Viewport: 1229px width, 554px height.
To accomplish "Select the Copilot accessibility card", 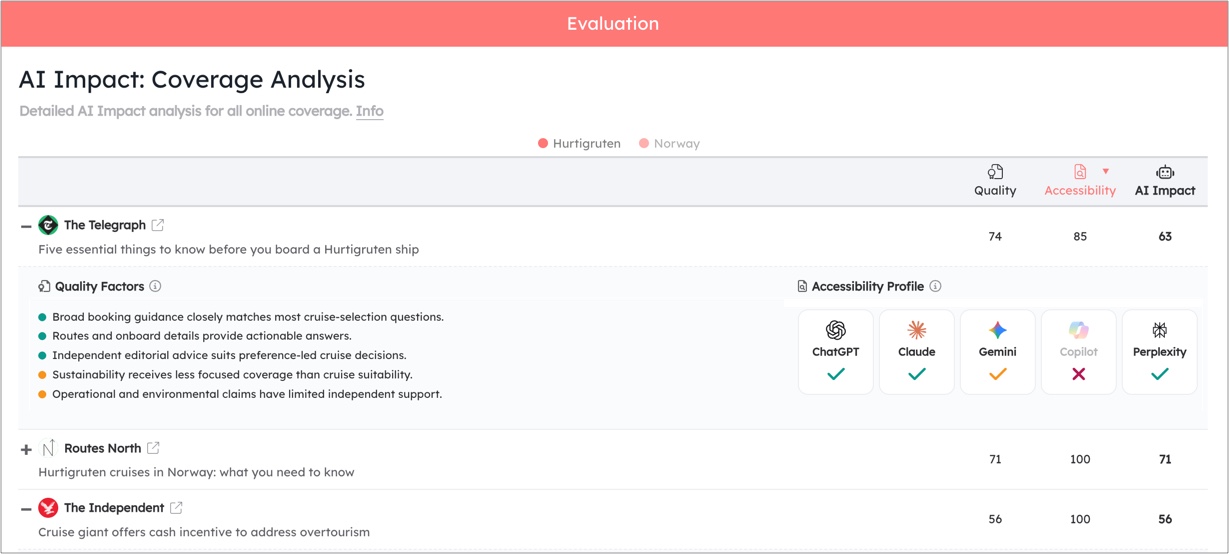I will pyautogui.click(x=1079, y=352).
